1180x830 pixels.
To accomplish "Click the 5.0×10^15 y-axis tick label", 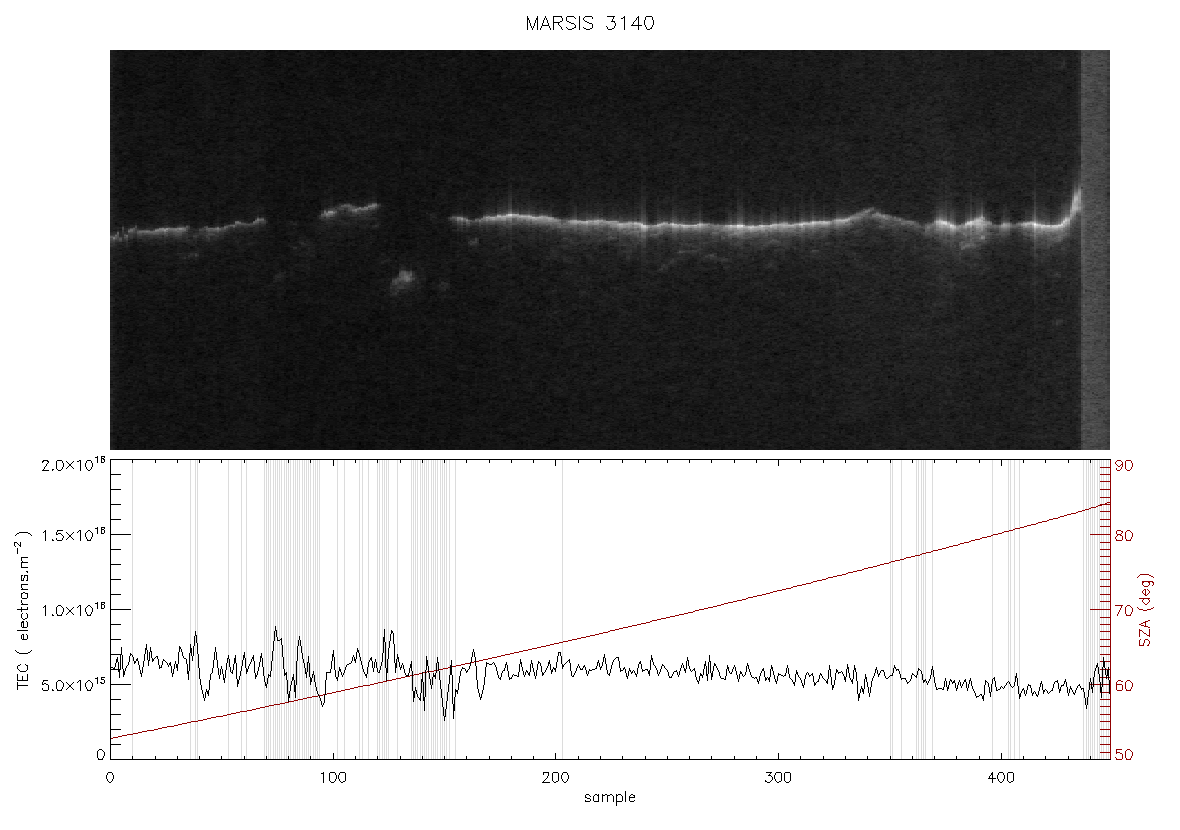I will (73, 684).
